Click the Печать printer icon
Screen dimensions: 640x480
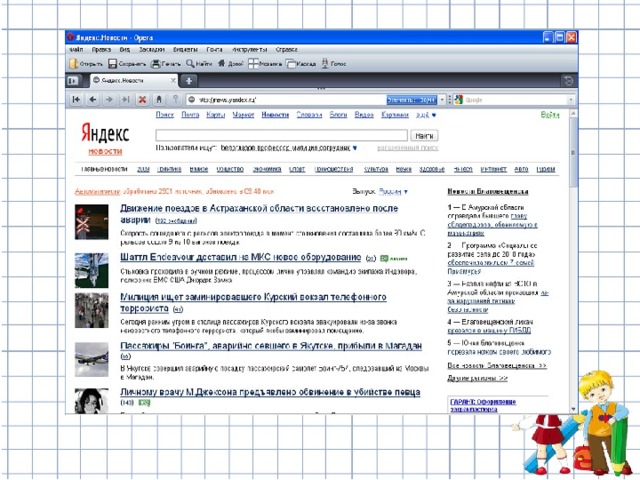pyautogui.click(x=156, y=64)
